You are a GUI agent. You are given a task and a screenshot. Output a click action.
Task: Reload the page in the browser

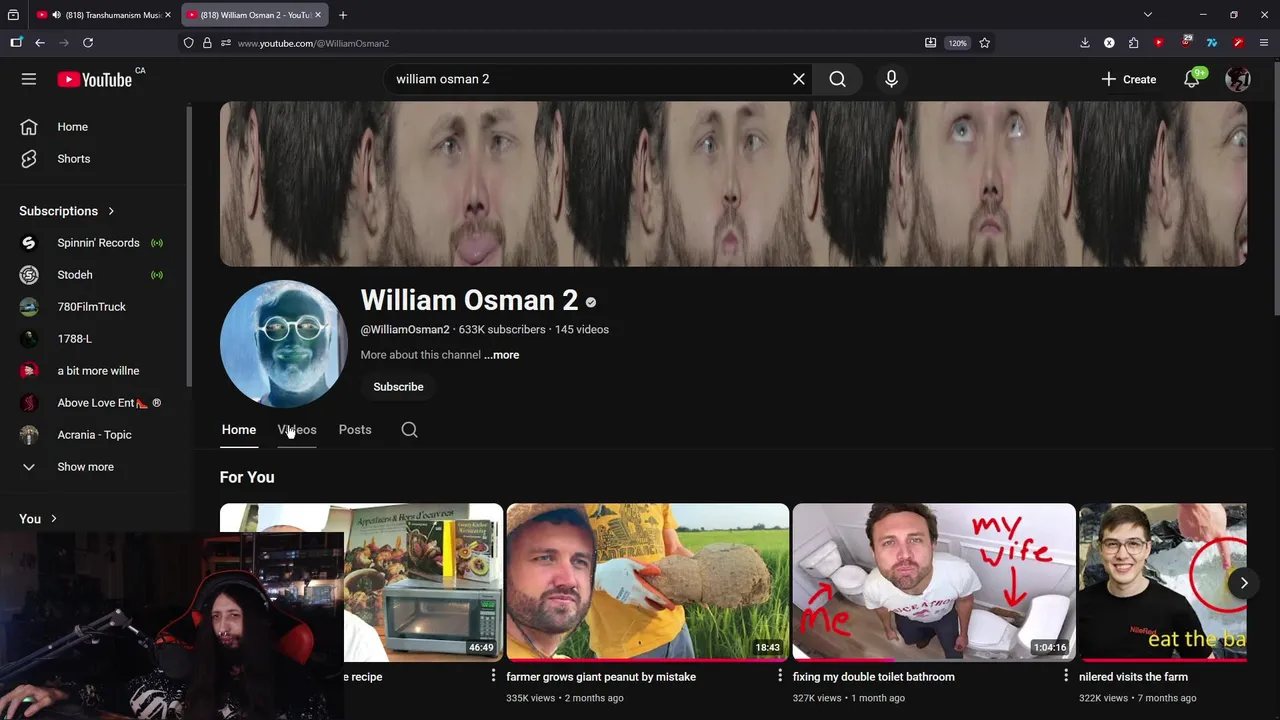click(88, 43)
